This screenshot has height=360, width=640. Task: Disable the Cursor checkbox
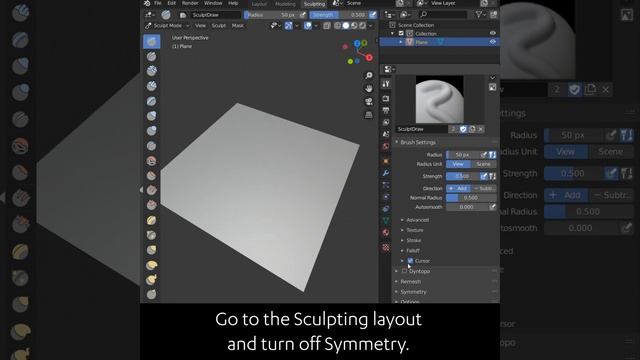[x=410, y=260]
